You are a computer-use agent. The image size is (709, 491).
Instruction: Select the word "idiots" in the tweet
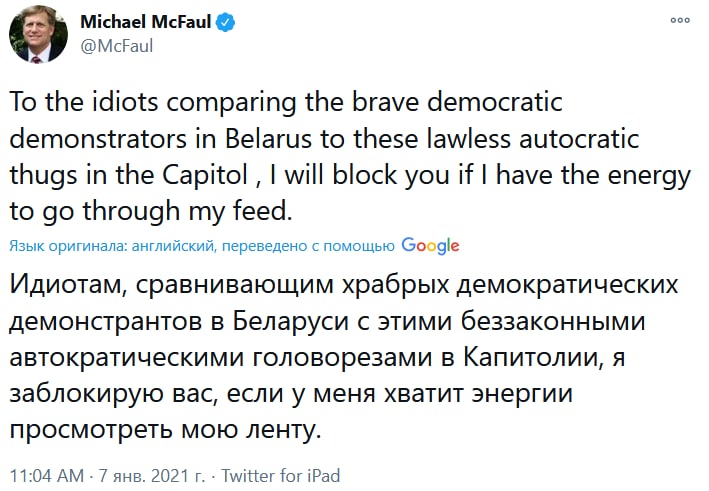tap(125, 102)
